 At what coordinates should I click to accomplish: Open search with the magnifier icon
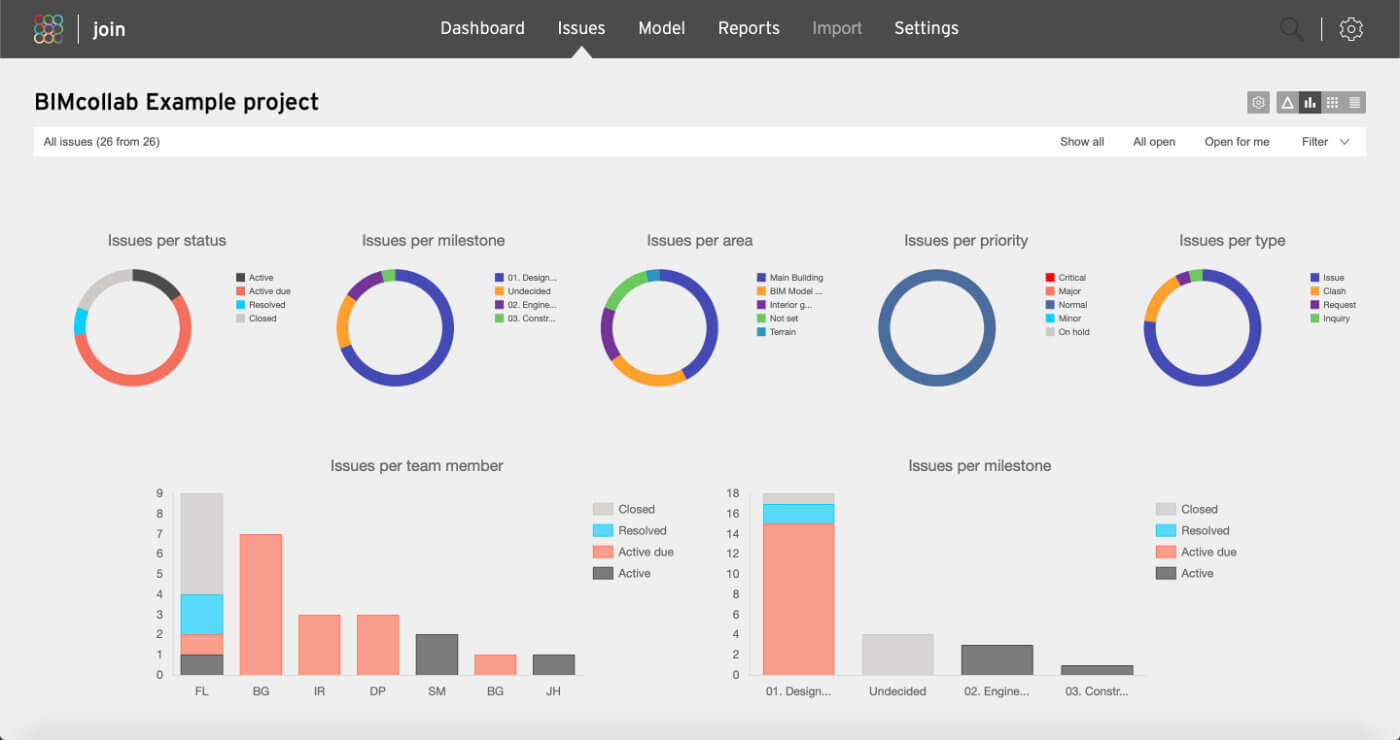point(1291,29)
